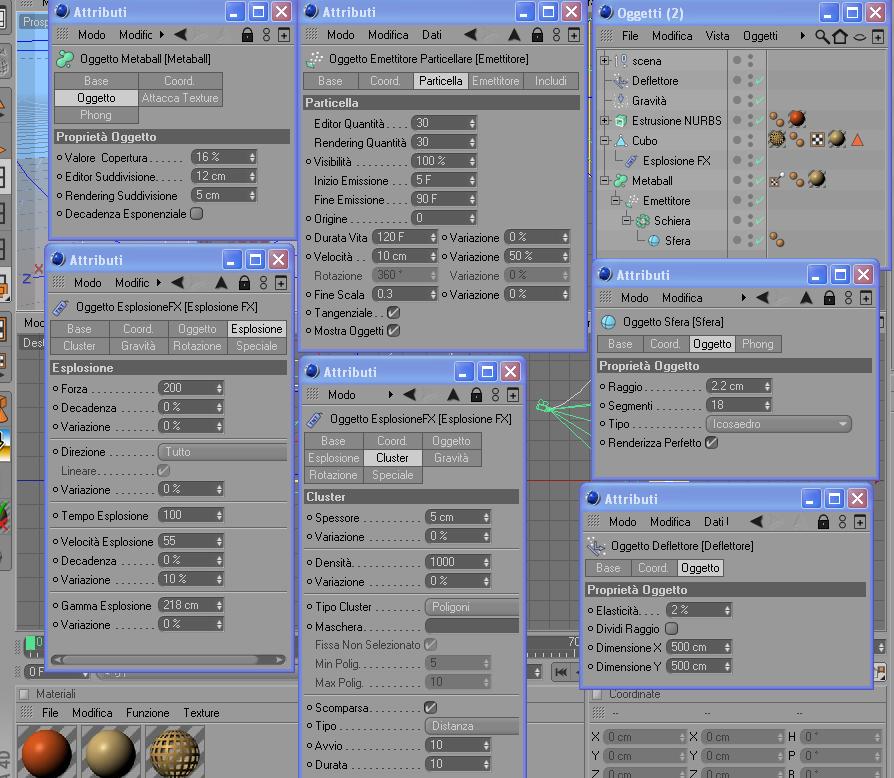The width and height of the screenshot is (894, 778).
Task: Switch to the Emettitore tab
Action: pos(495,81)
